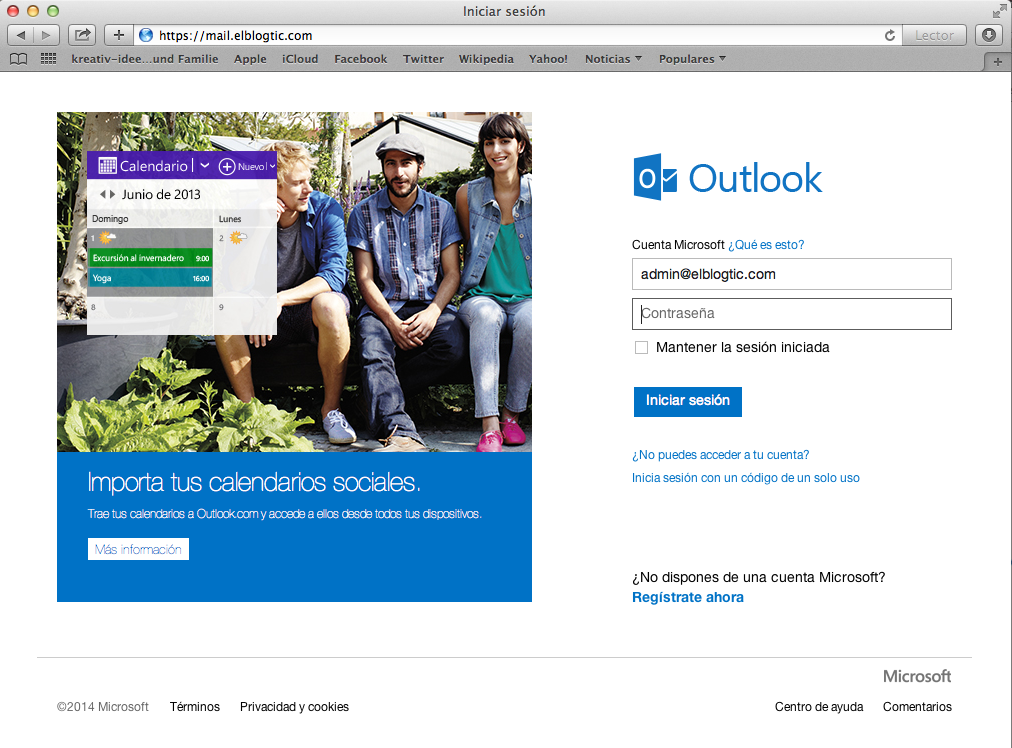Screen dimensions: 1012x748
Task: Expand the Calendario dropdown chevron
Action: click(x=205, y=166)
